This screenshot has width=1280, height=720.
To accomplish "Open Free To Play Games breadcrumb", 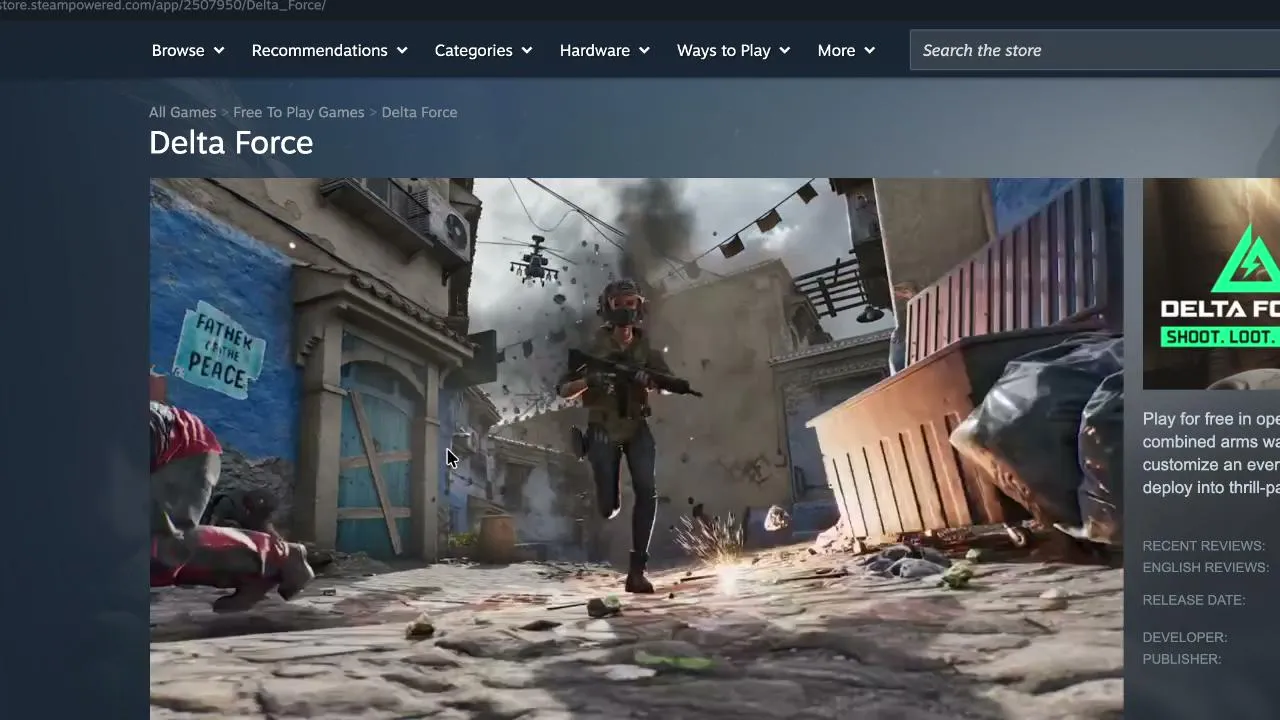I will [299, 112].
